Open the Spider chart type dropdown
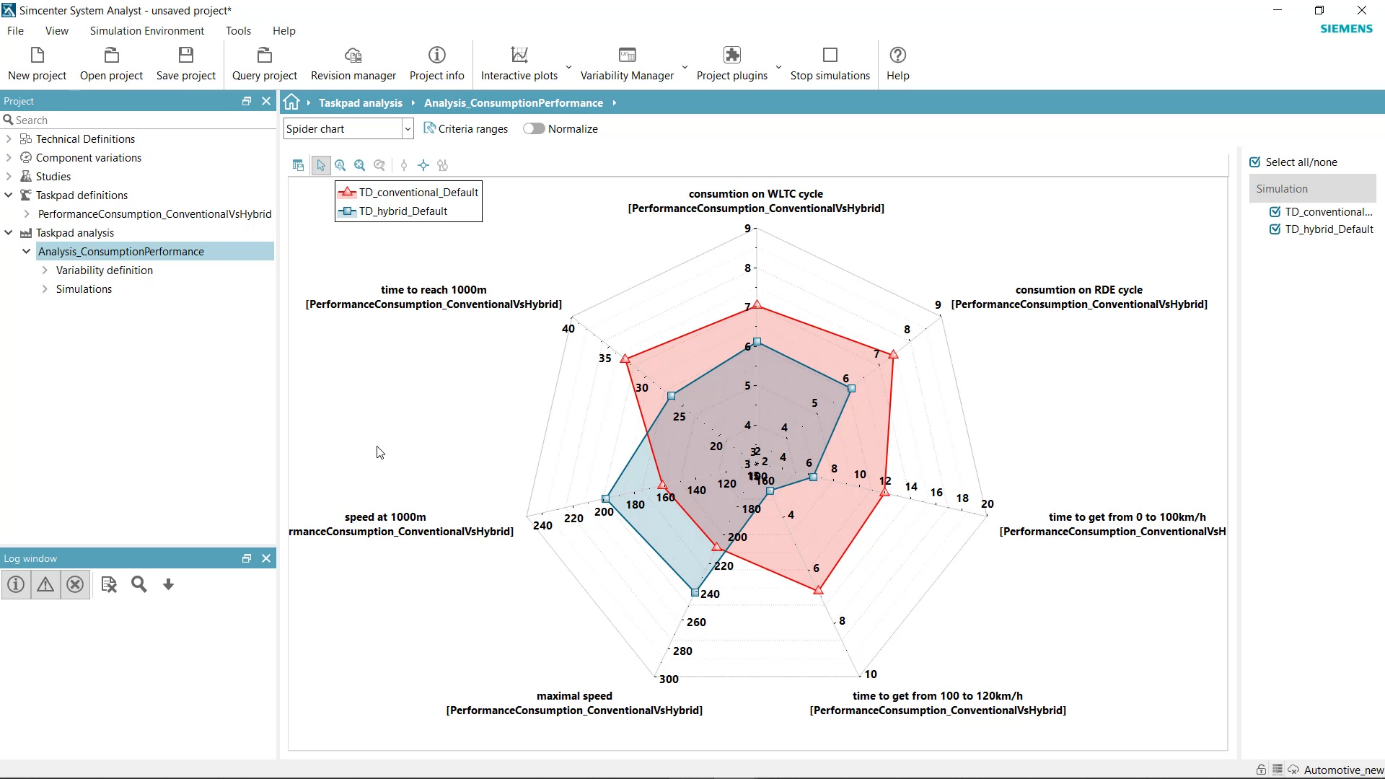 [408, 128]
